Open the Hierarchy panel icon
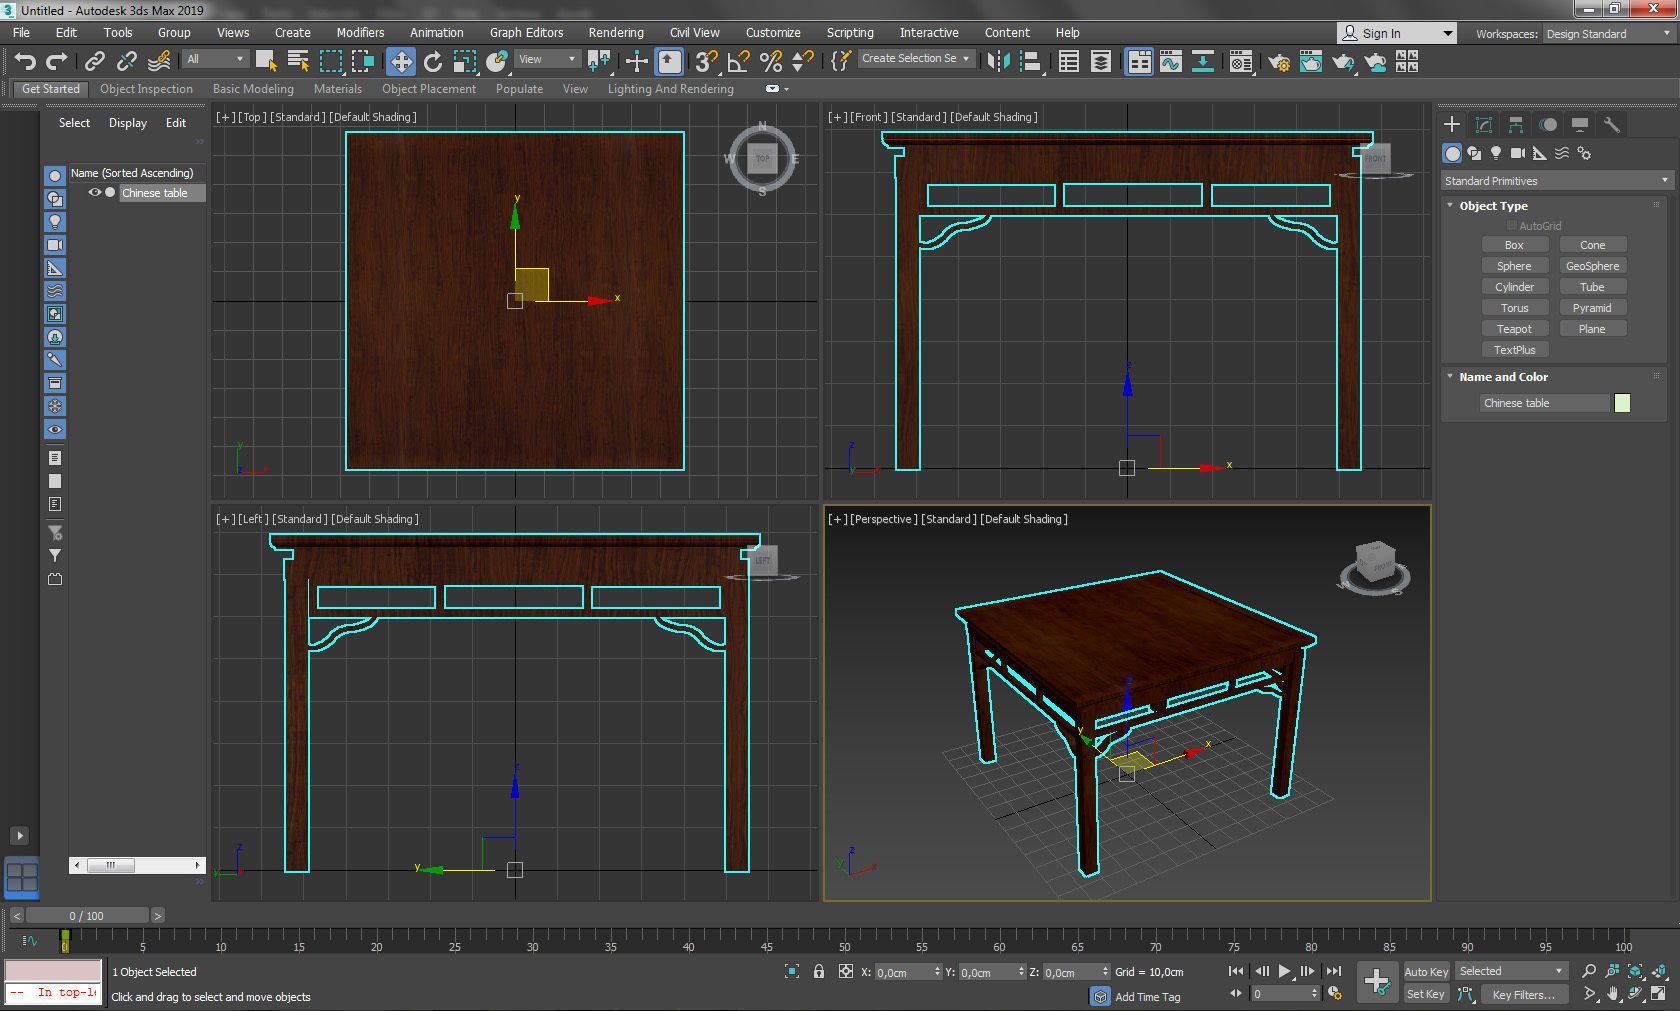Viewport: 1680px width, 1011px height. pos(1516,125)
